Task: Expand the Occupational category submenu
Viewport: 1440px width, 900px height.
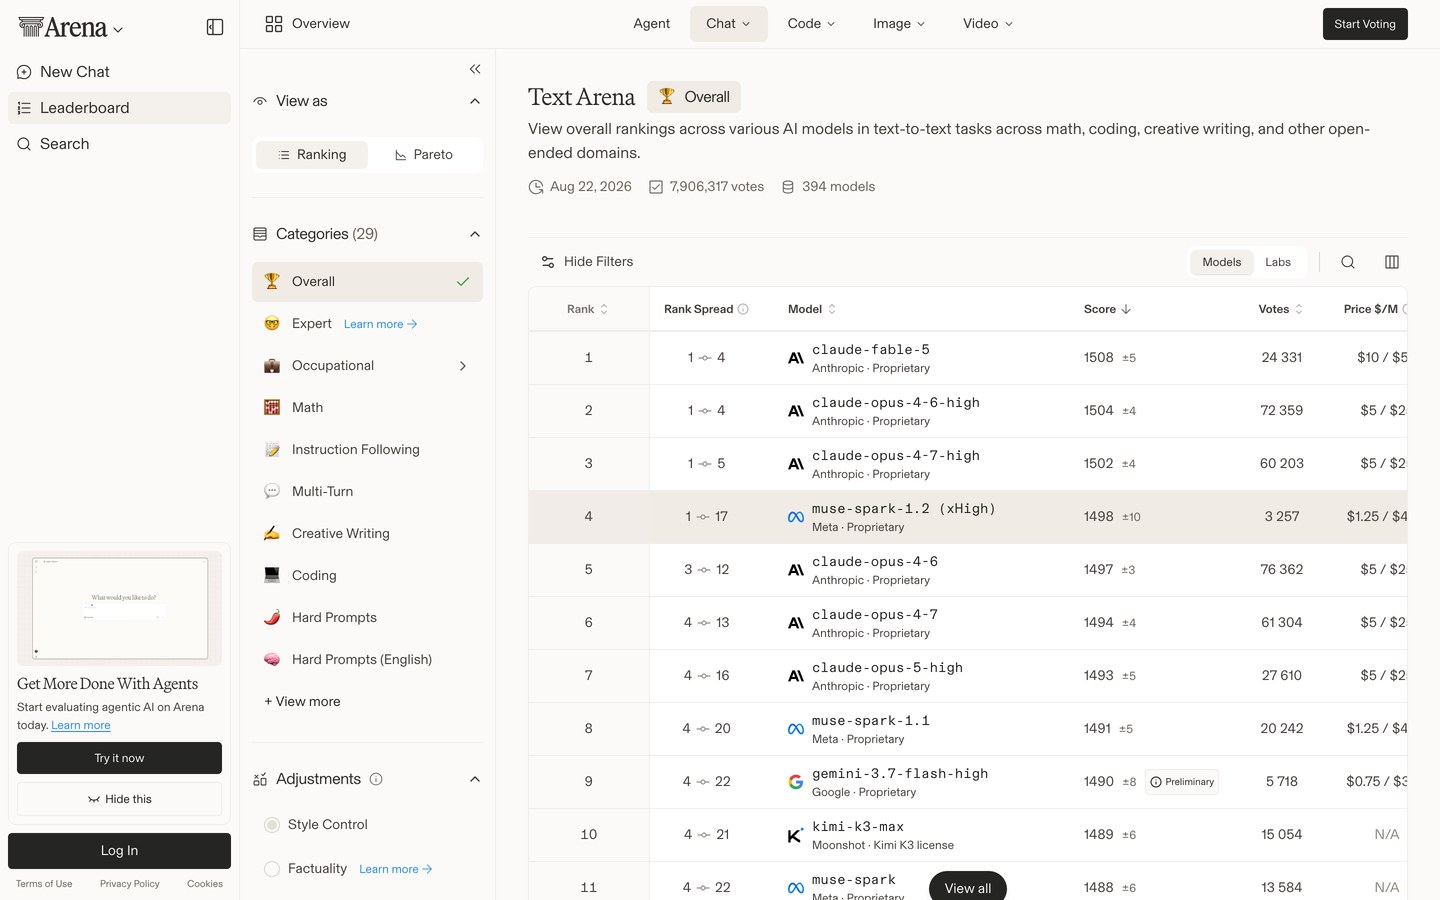Action: (x=463, y=366)
